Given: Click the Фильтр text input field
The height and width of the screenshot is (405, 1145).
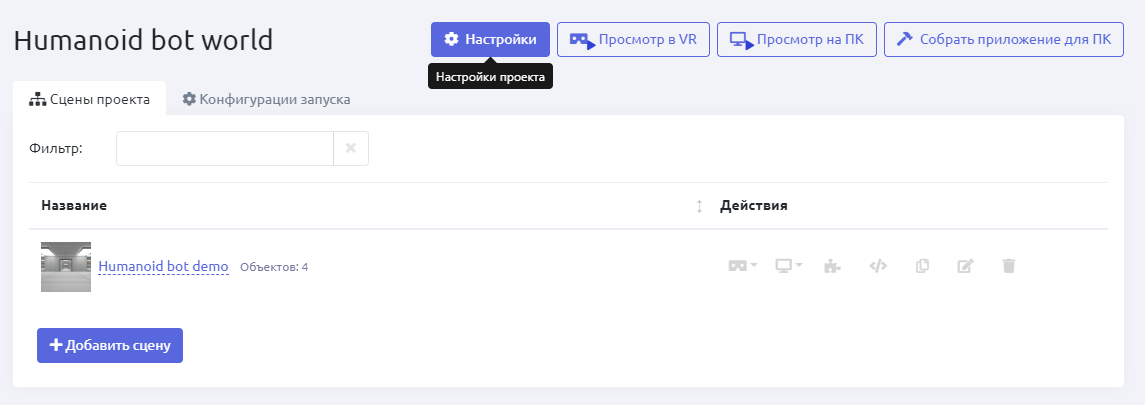Looking at the screenshot, I should [x=225, y=148].
